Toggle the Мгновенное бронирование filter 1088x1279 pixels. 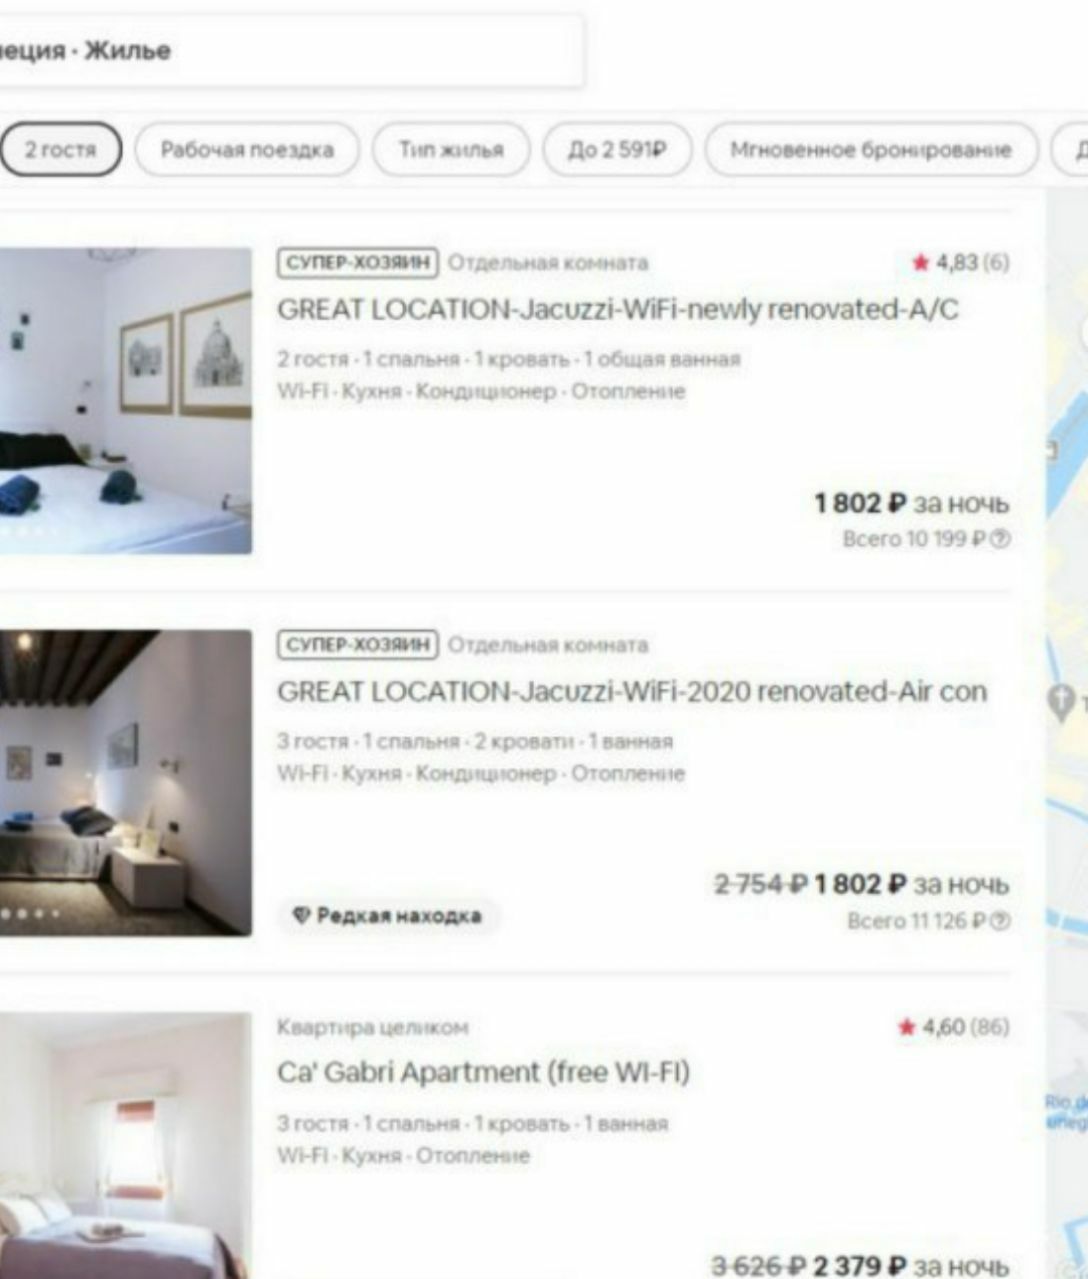pos(871,150)
